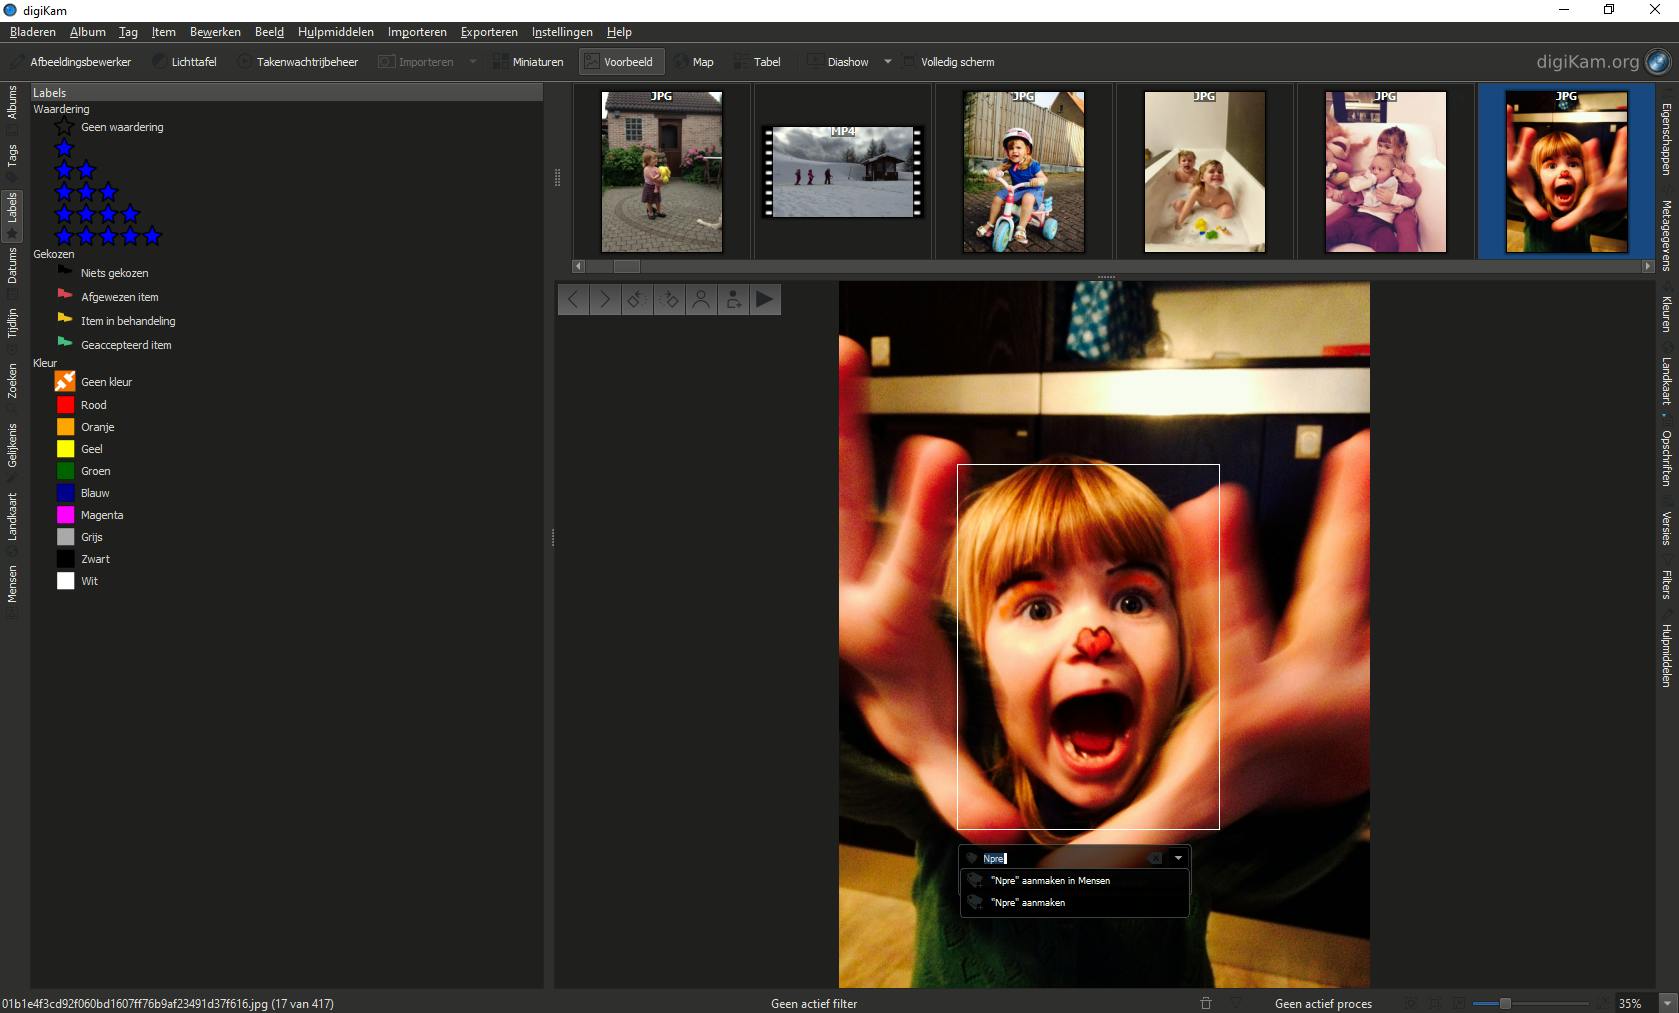Open the Diashow dropdown arrow
This screenshot has height=1013, width=1679.
click(887, 62)
